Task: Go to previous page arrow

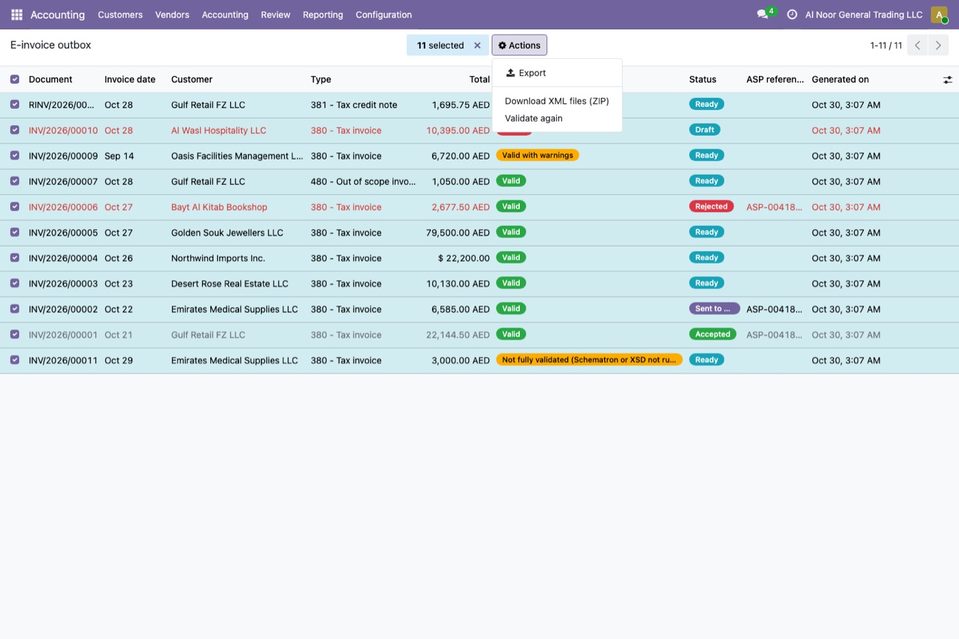Action: pos(917,45)
